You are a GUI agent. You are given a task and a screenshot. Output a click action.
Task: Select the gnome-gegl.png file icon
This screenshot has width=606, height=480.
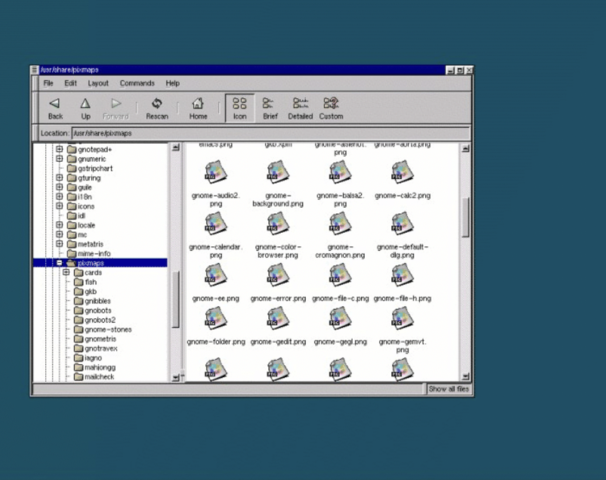tap(340, 318)
